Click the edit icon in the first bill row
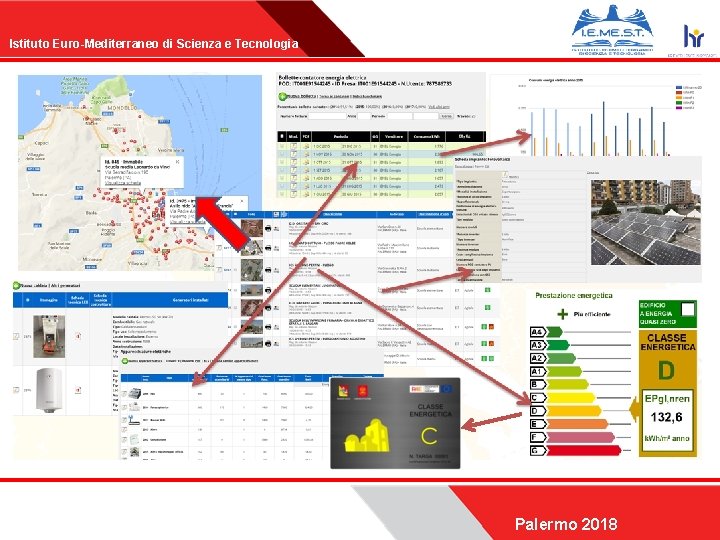 tap(293, 146)
